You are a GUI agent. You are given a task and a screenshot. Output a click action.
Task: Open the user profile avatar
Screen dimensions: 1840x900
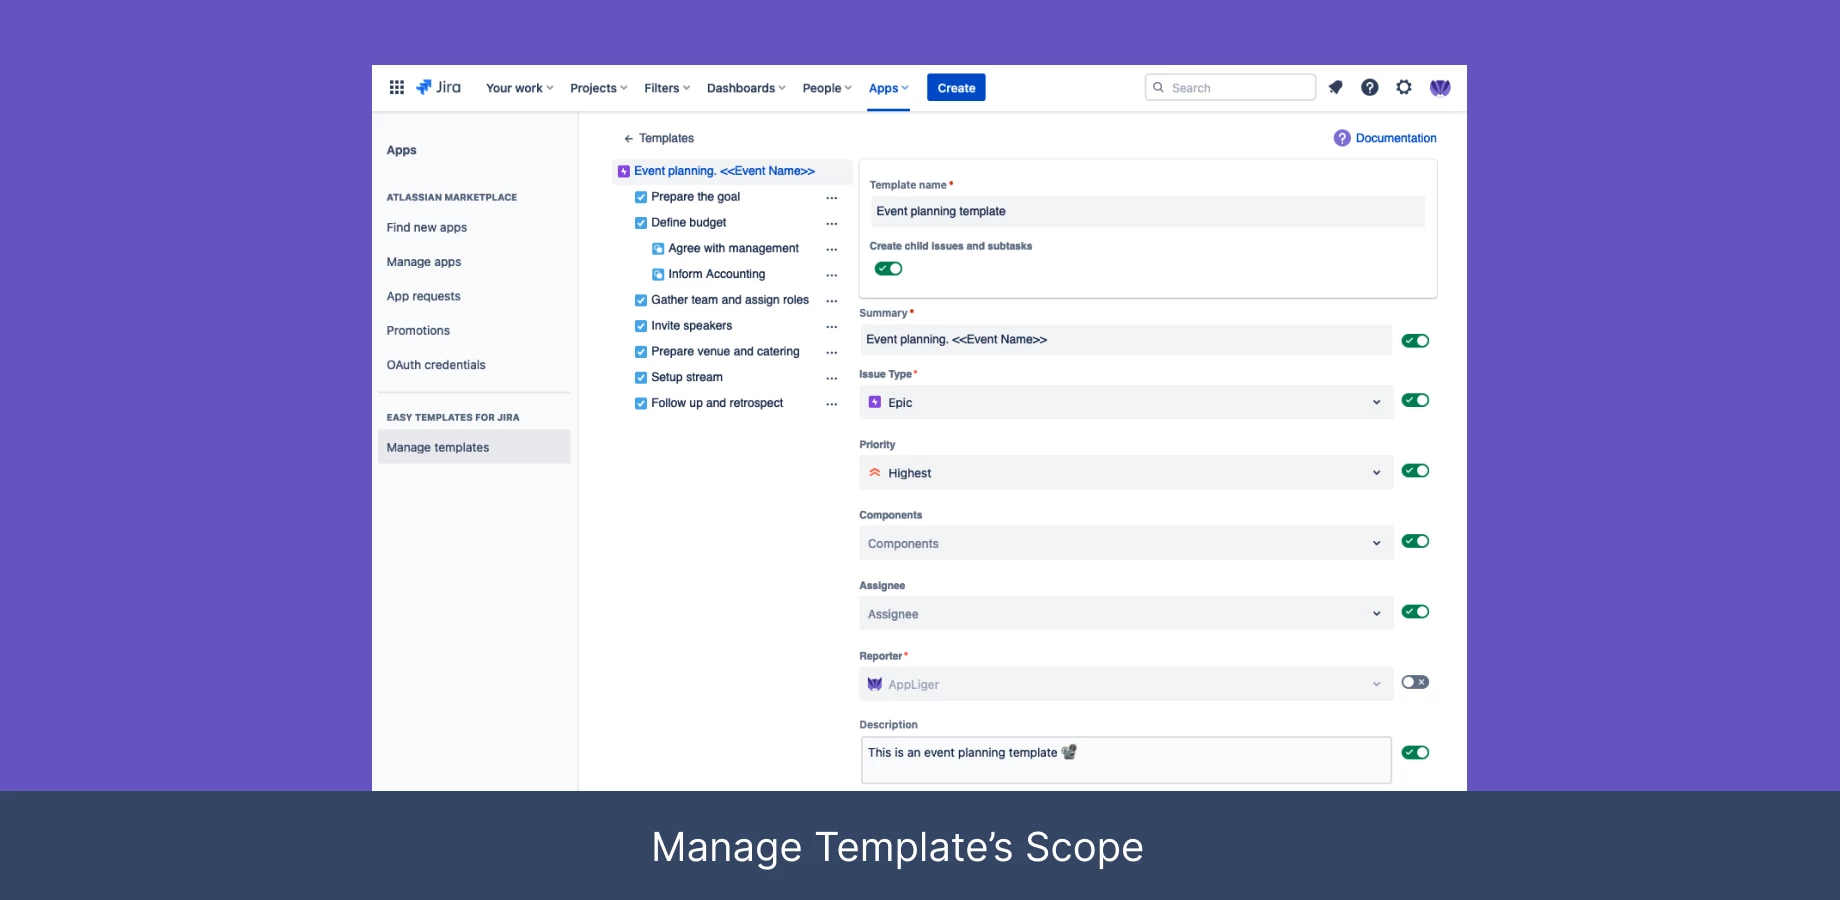(x=1440, y=88)
